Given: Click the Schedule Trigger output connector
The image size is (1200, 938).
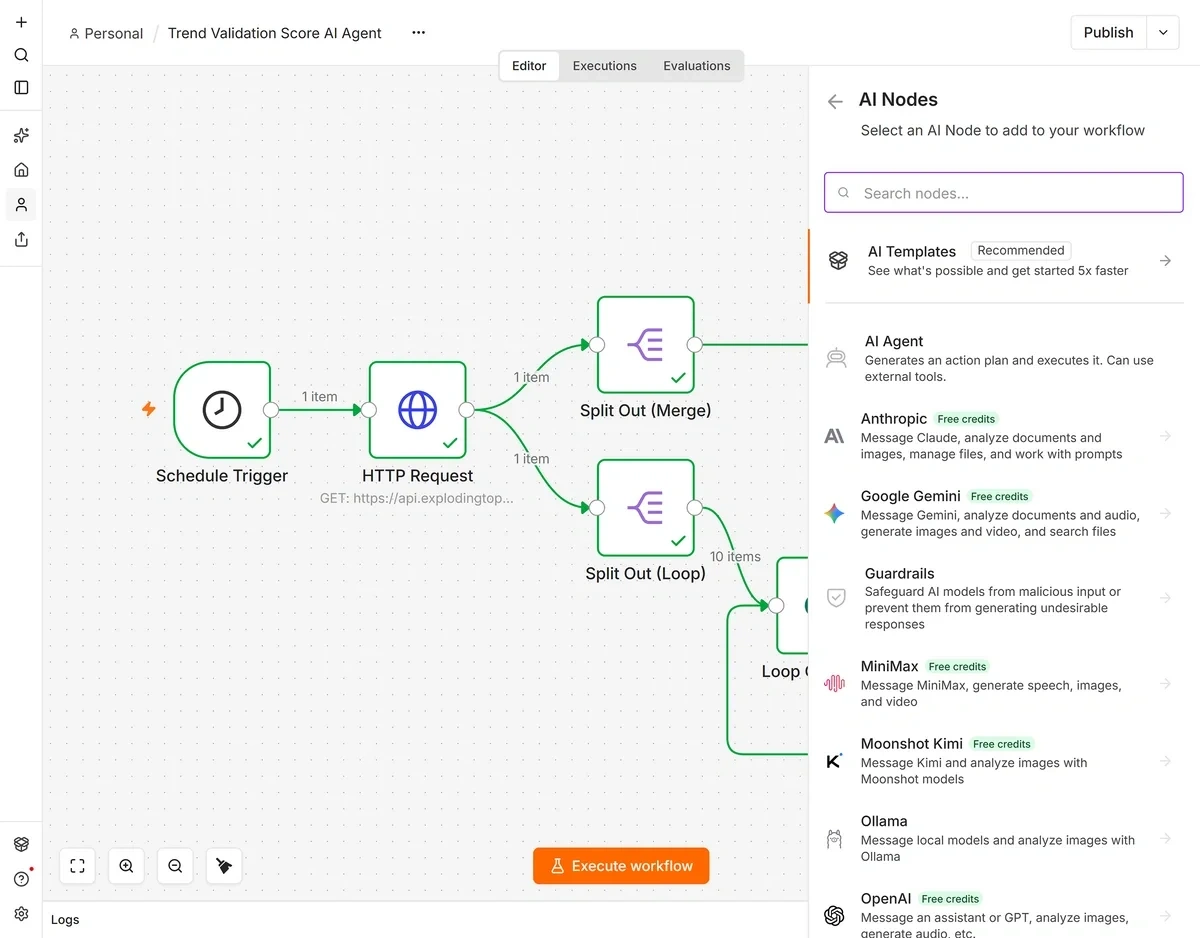Looking at the screenshot, I should click(x=270, y=410).
